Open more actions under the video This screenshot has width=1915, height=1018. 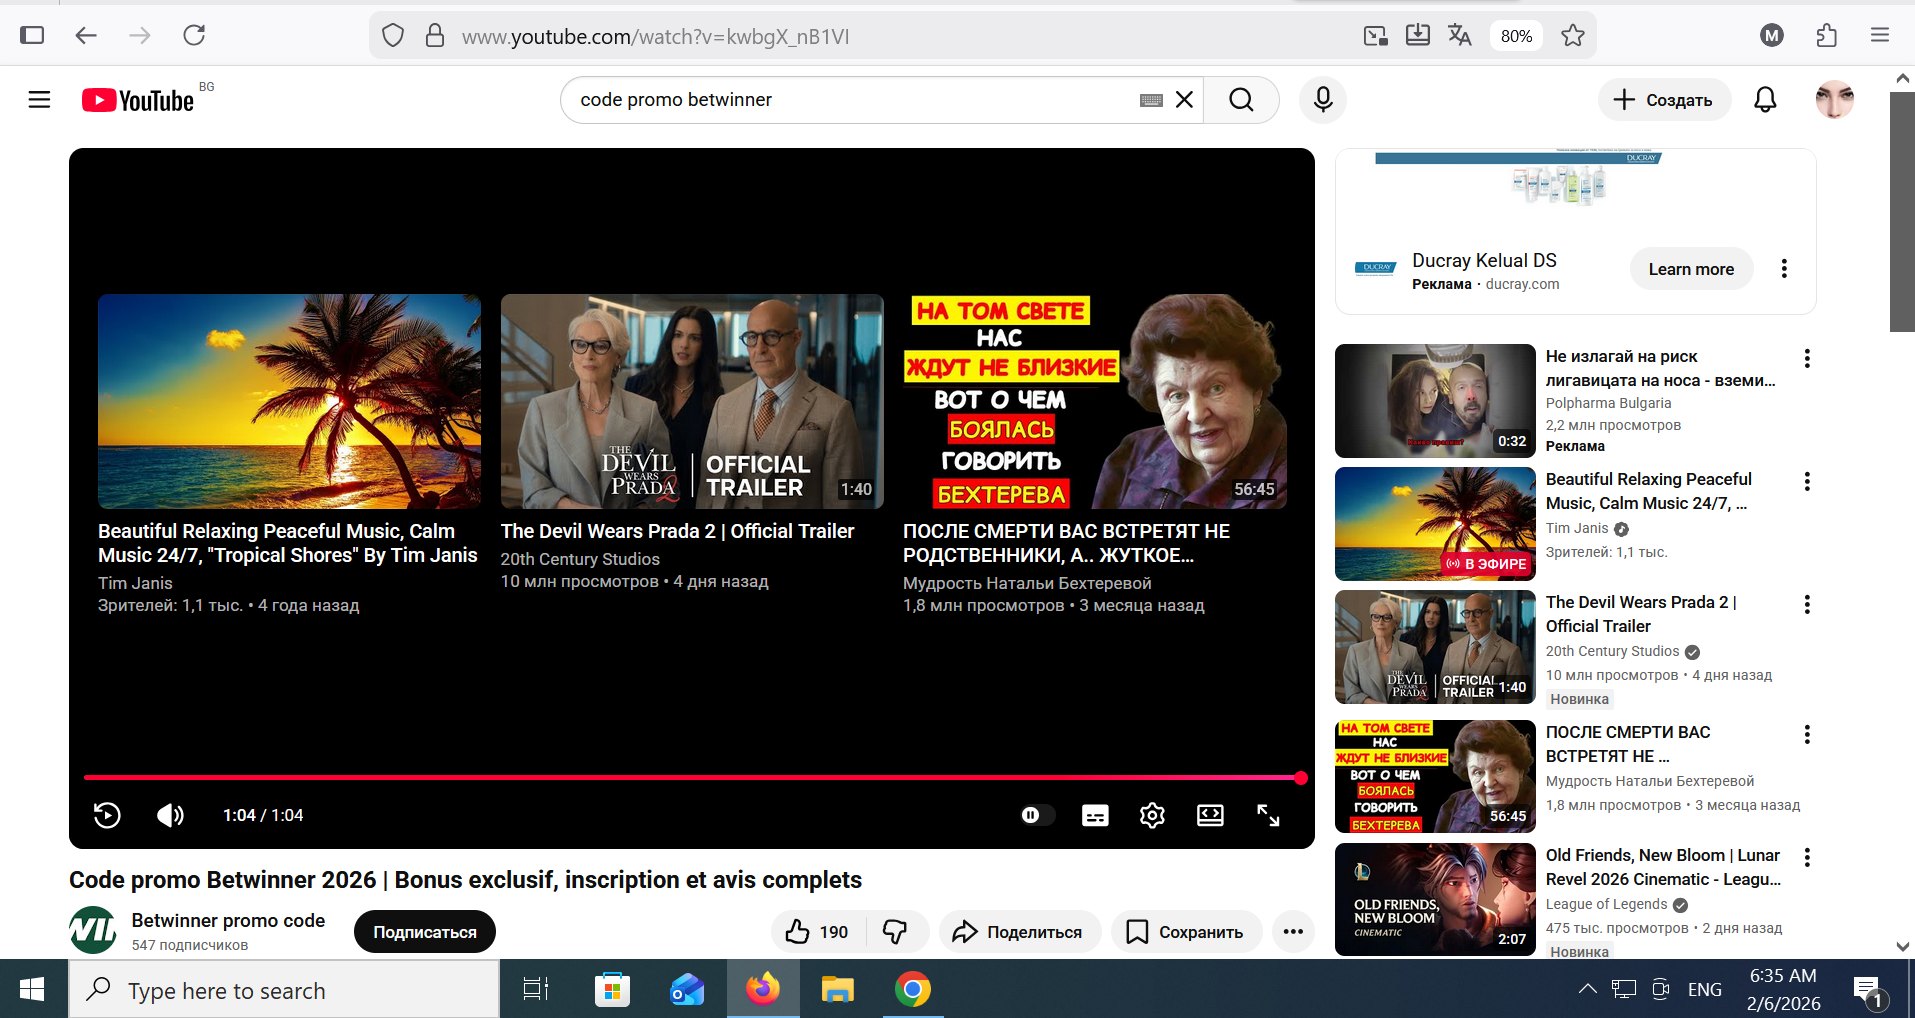(1293, 932)
